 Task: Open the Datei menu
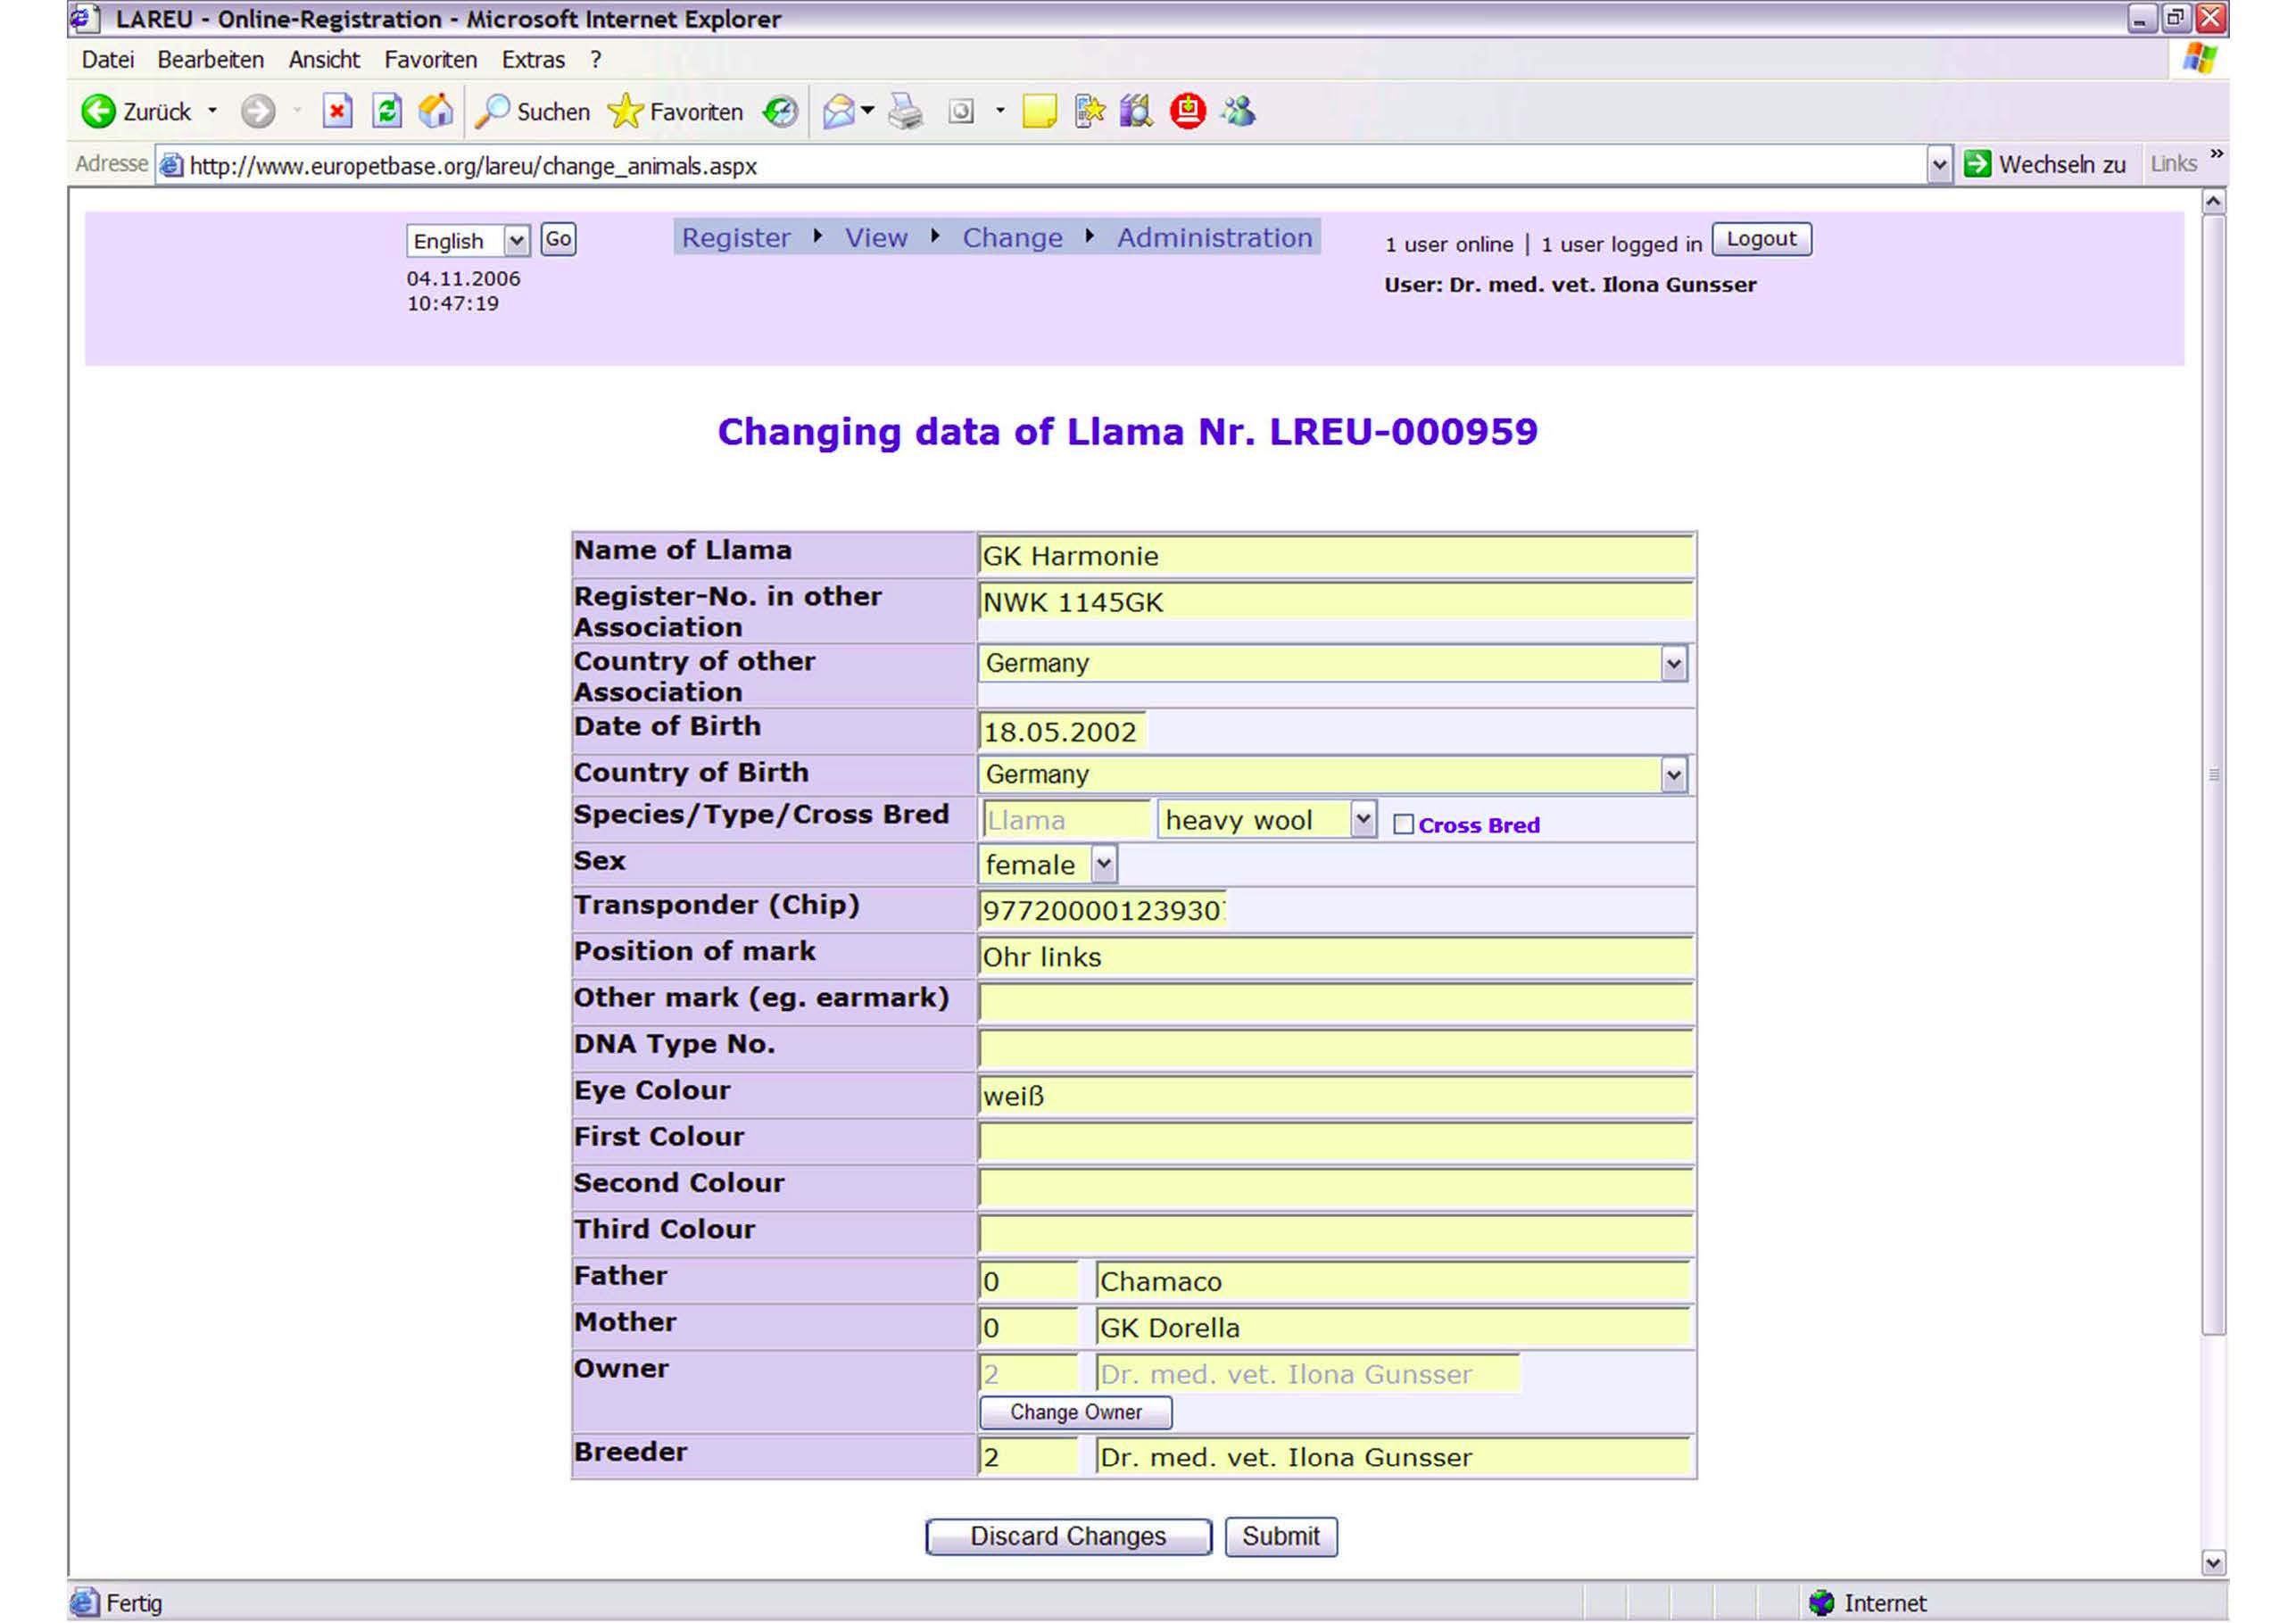click(108, 60)
